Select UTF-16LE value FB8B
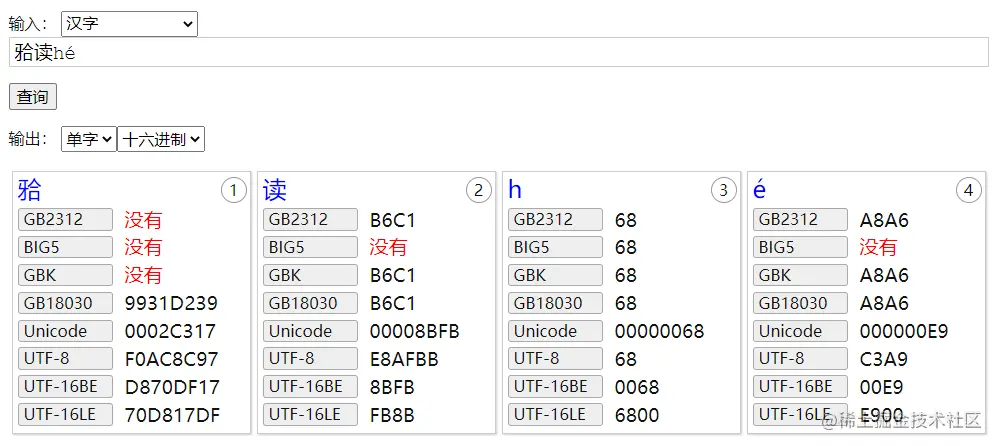The image size is (997, 446). (x=392, y=415)
